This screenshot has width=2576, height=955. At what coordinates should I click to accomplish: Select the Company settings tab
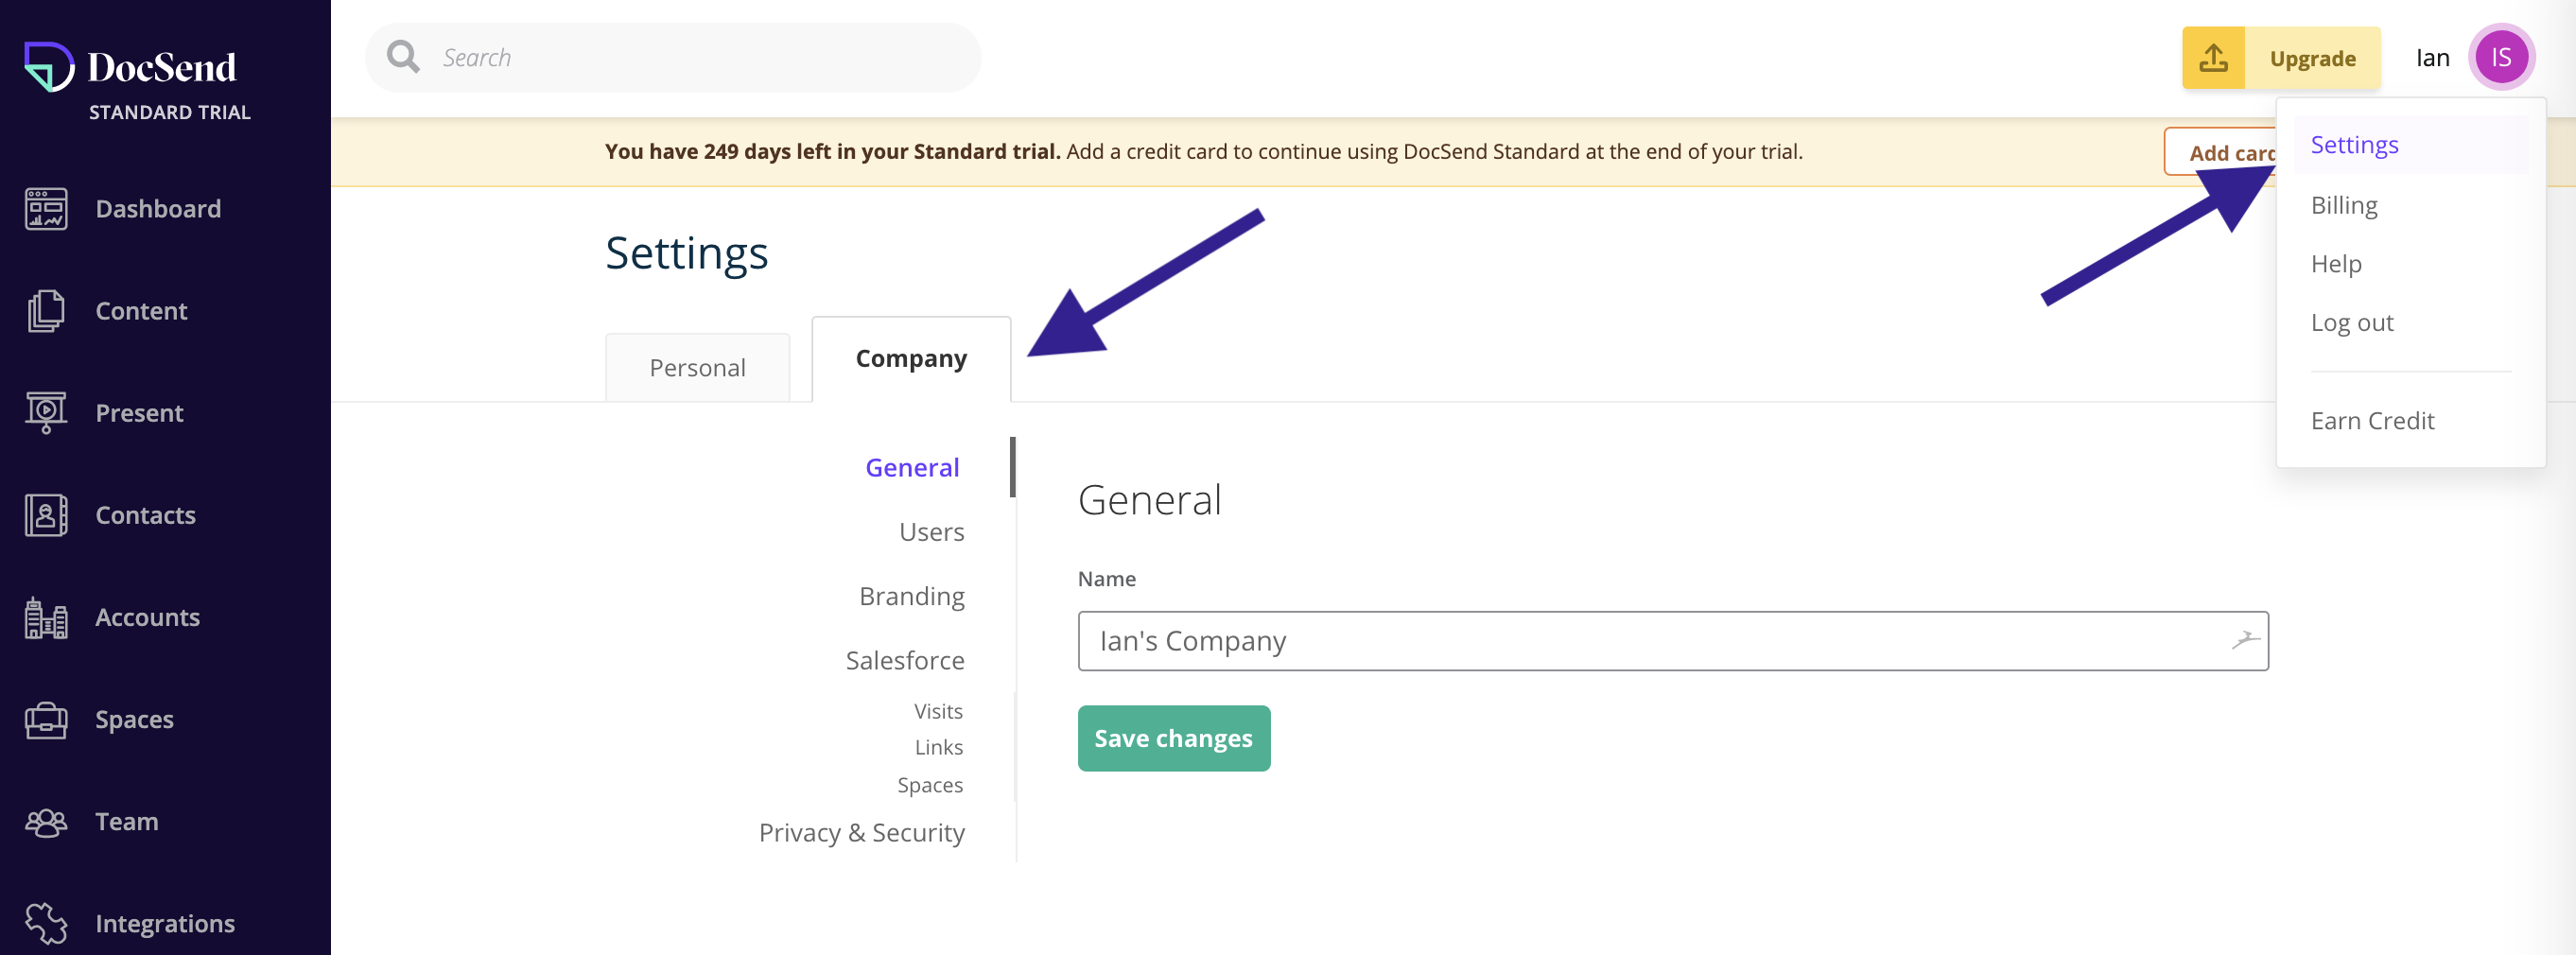(911, 359)
